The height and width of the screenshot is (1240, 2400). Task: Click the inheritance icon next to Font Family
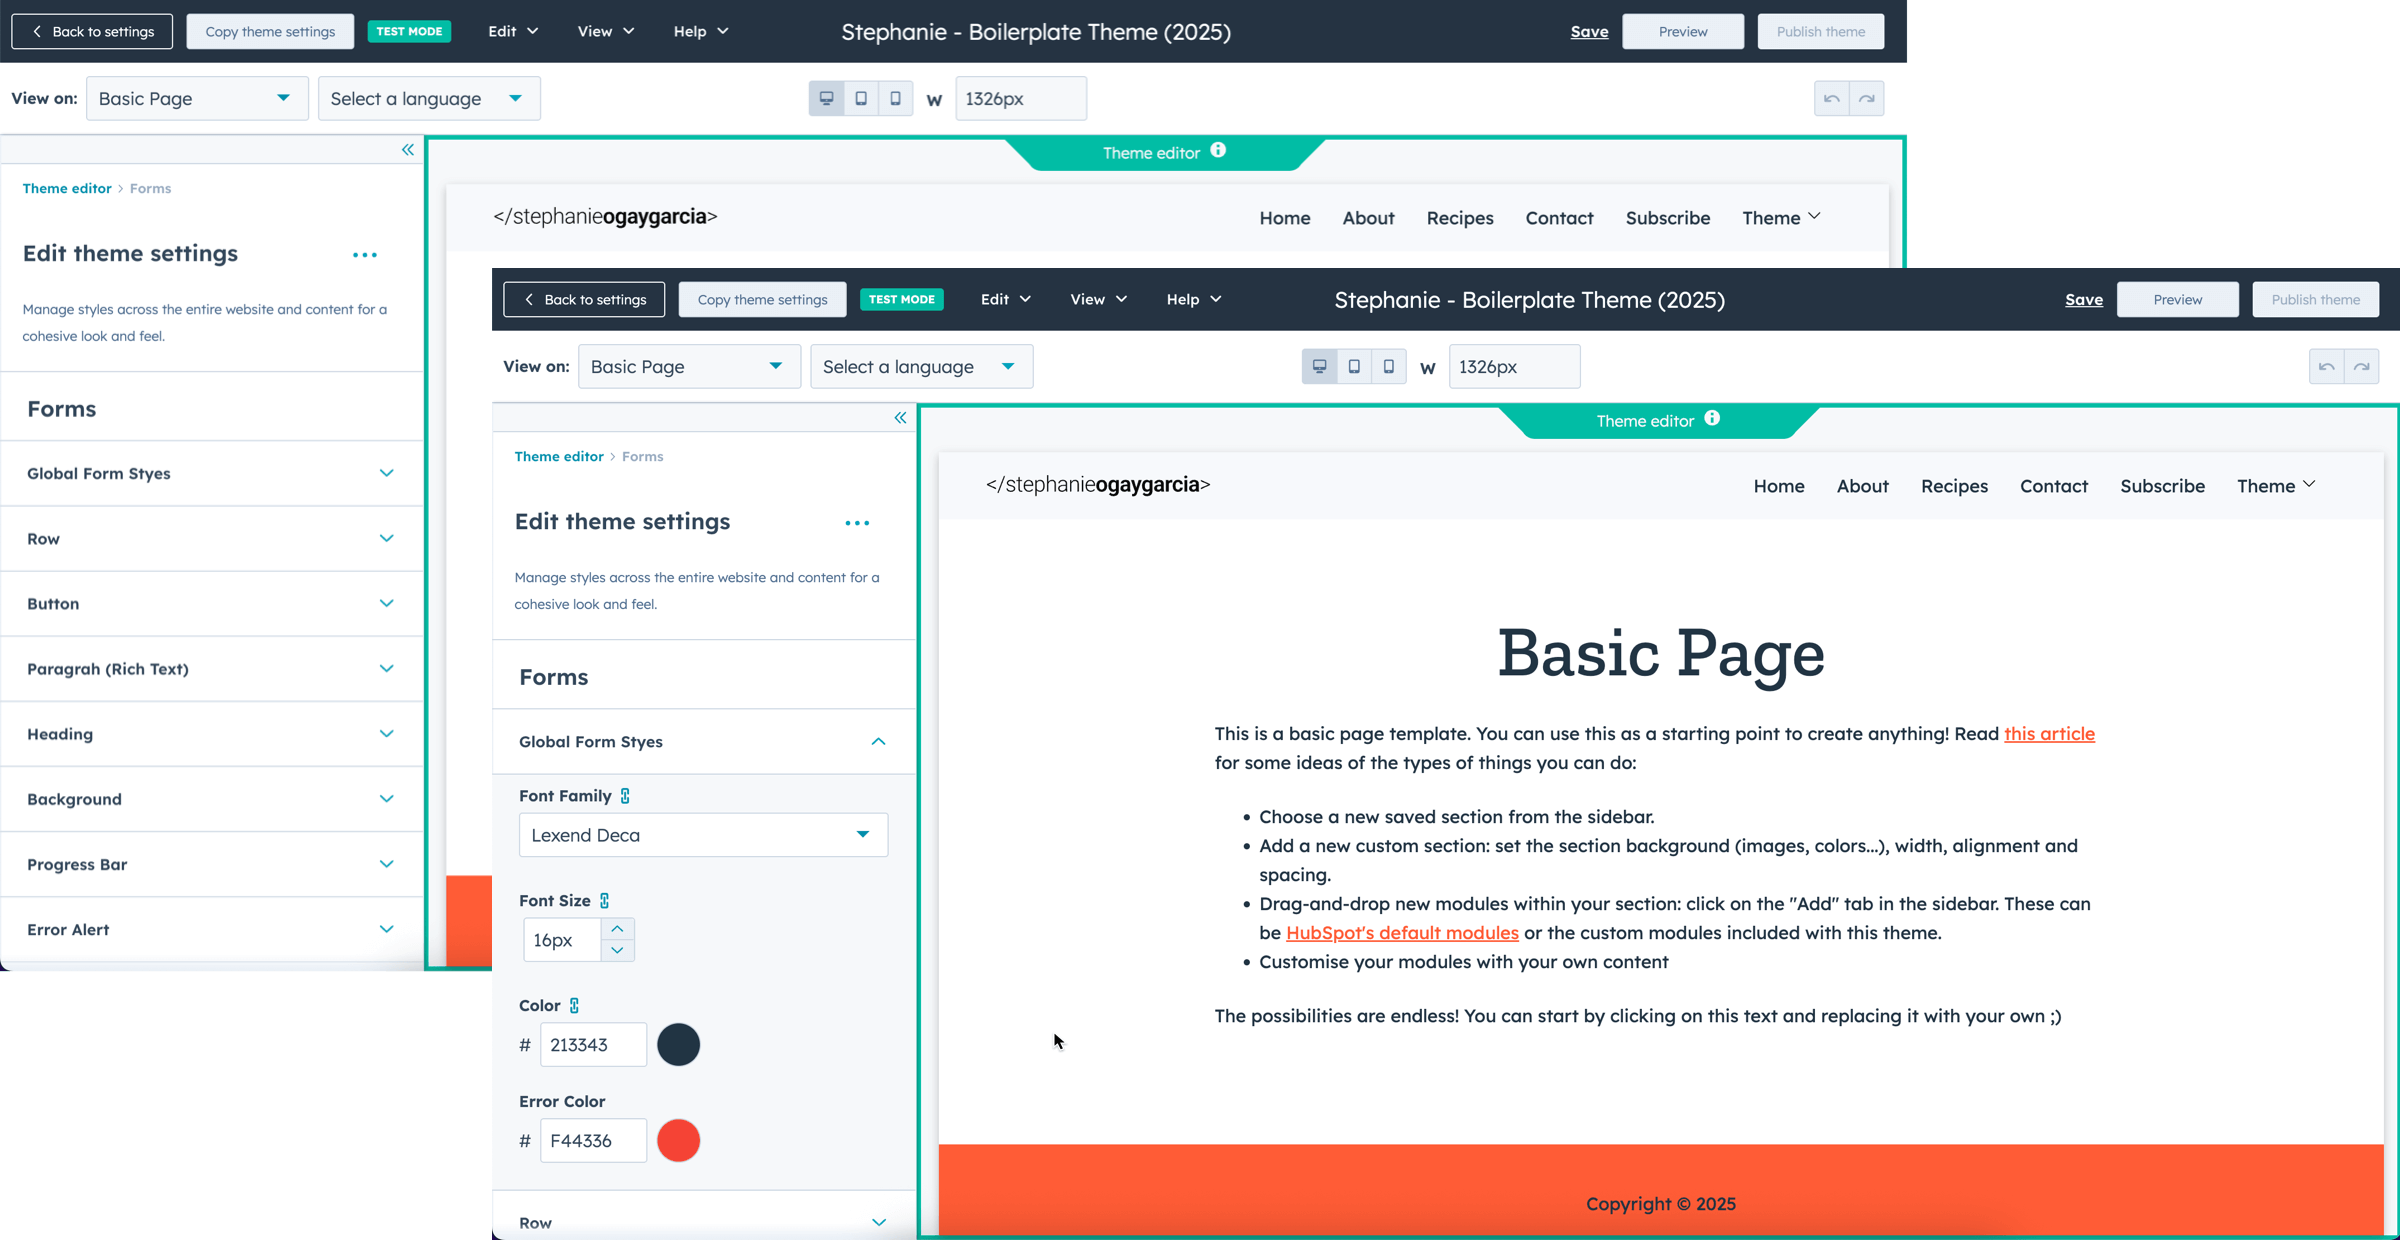click(626, 795)
